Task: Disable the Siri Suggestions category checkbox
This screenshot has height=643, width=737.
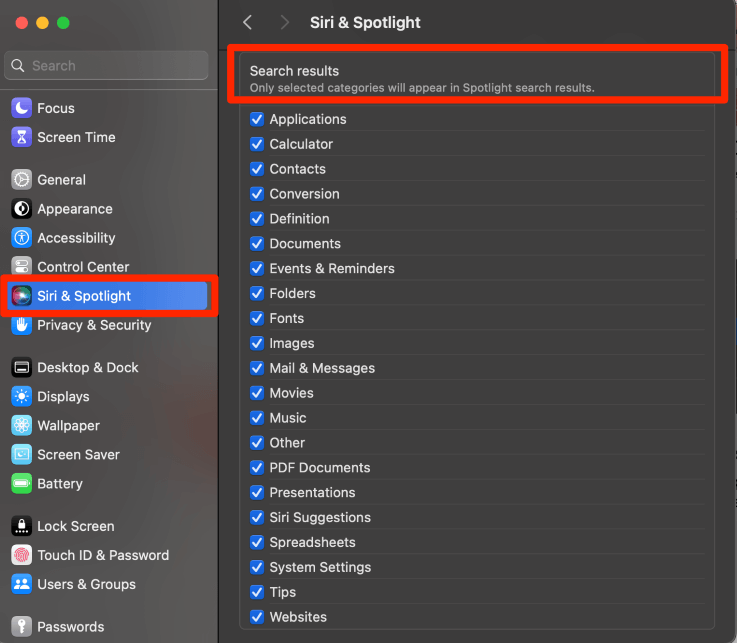Action: coord(257,517)
